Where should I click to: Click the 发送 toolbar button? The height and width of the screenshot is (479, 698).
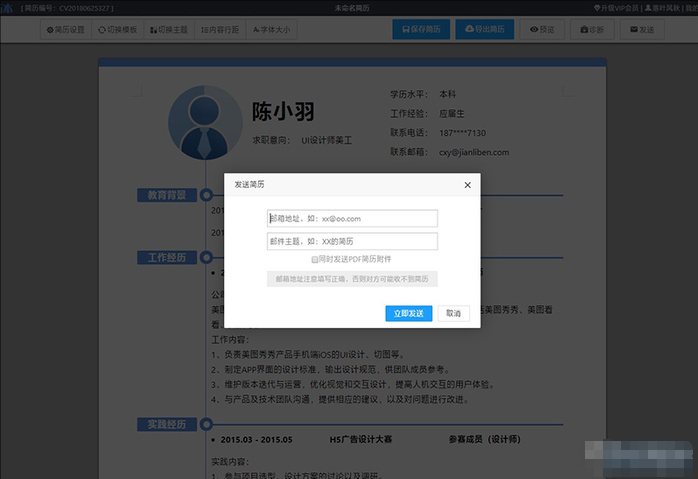point(642,30)
